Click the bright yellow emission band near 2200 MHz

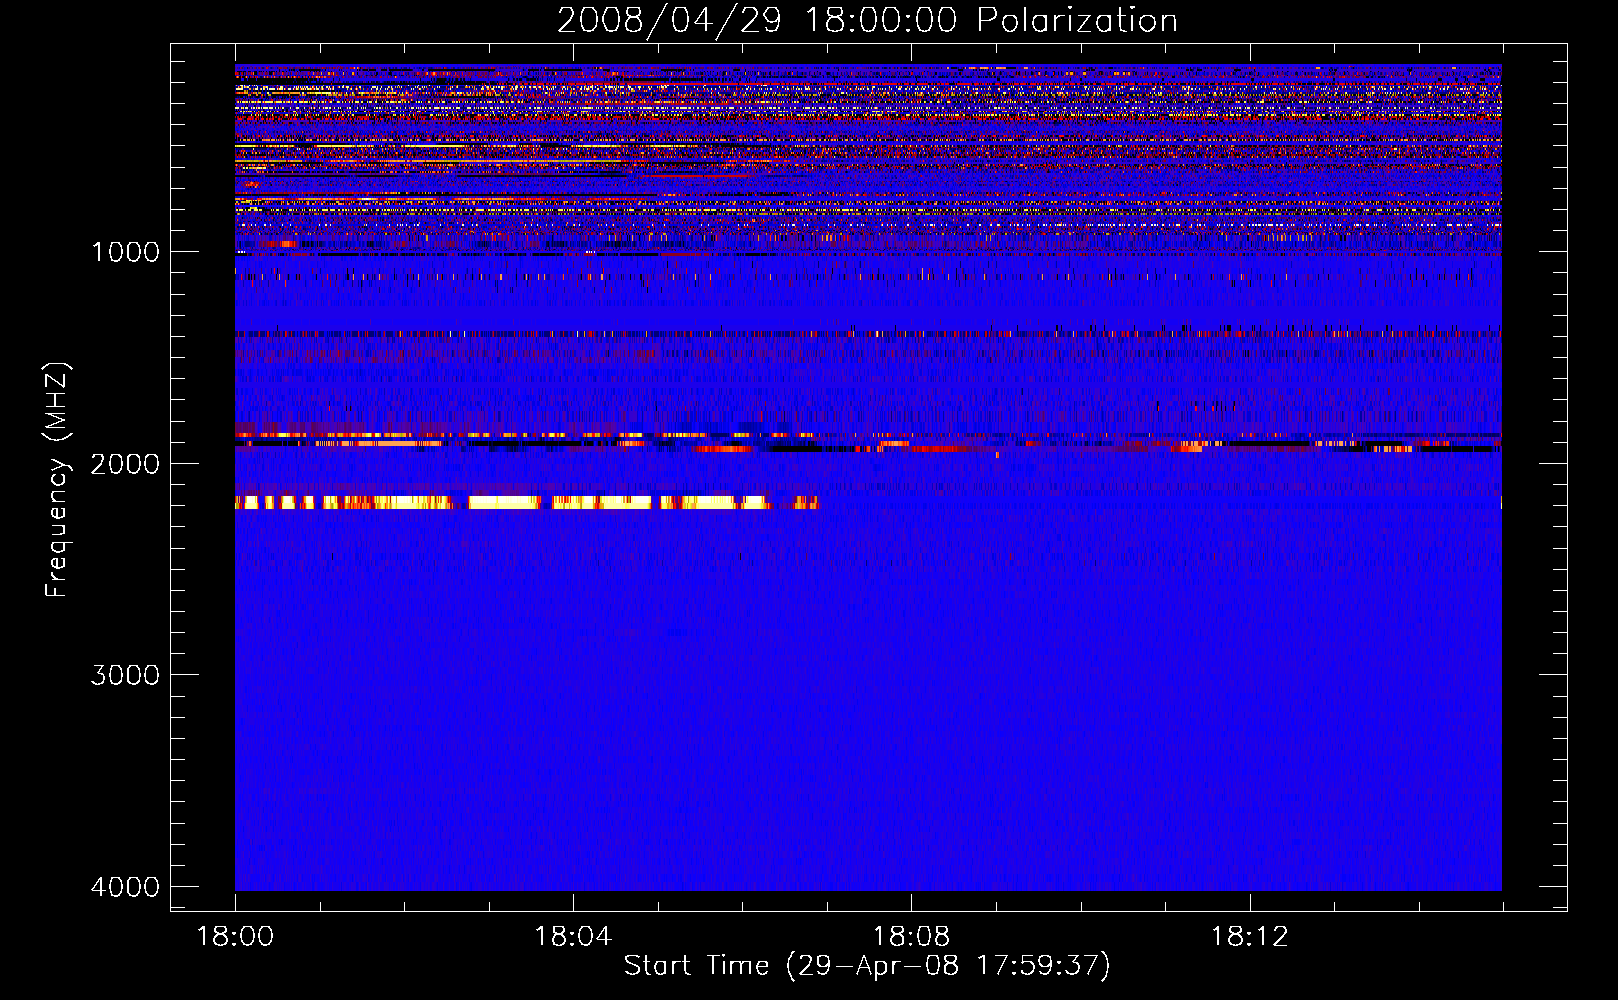[527, 502]
